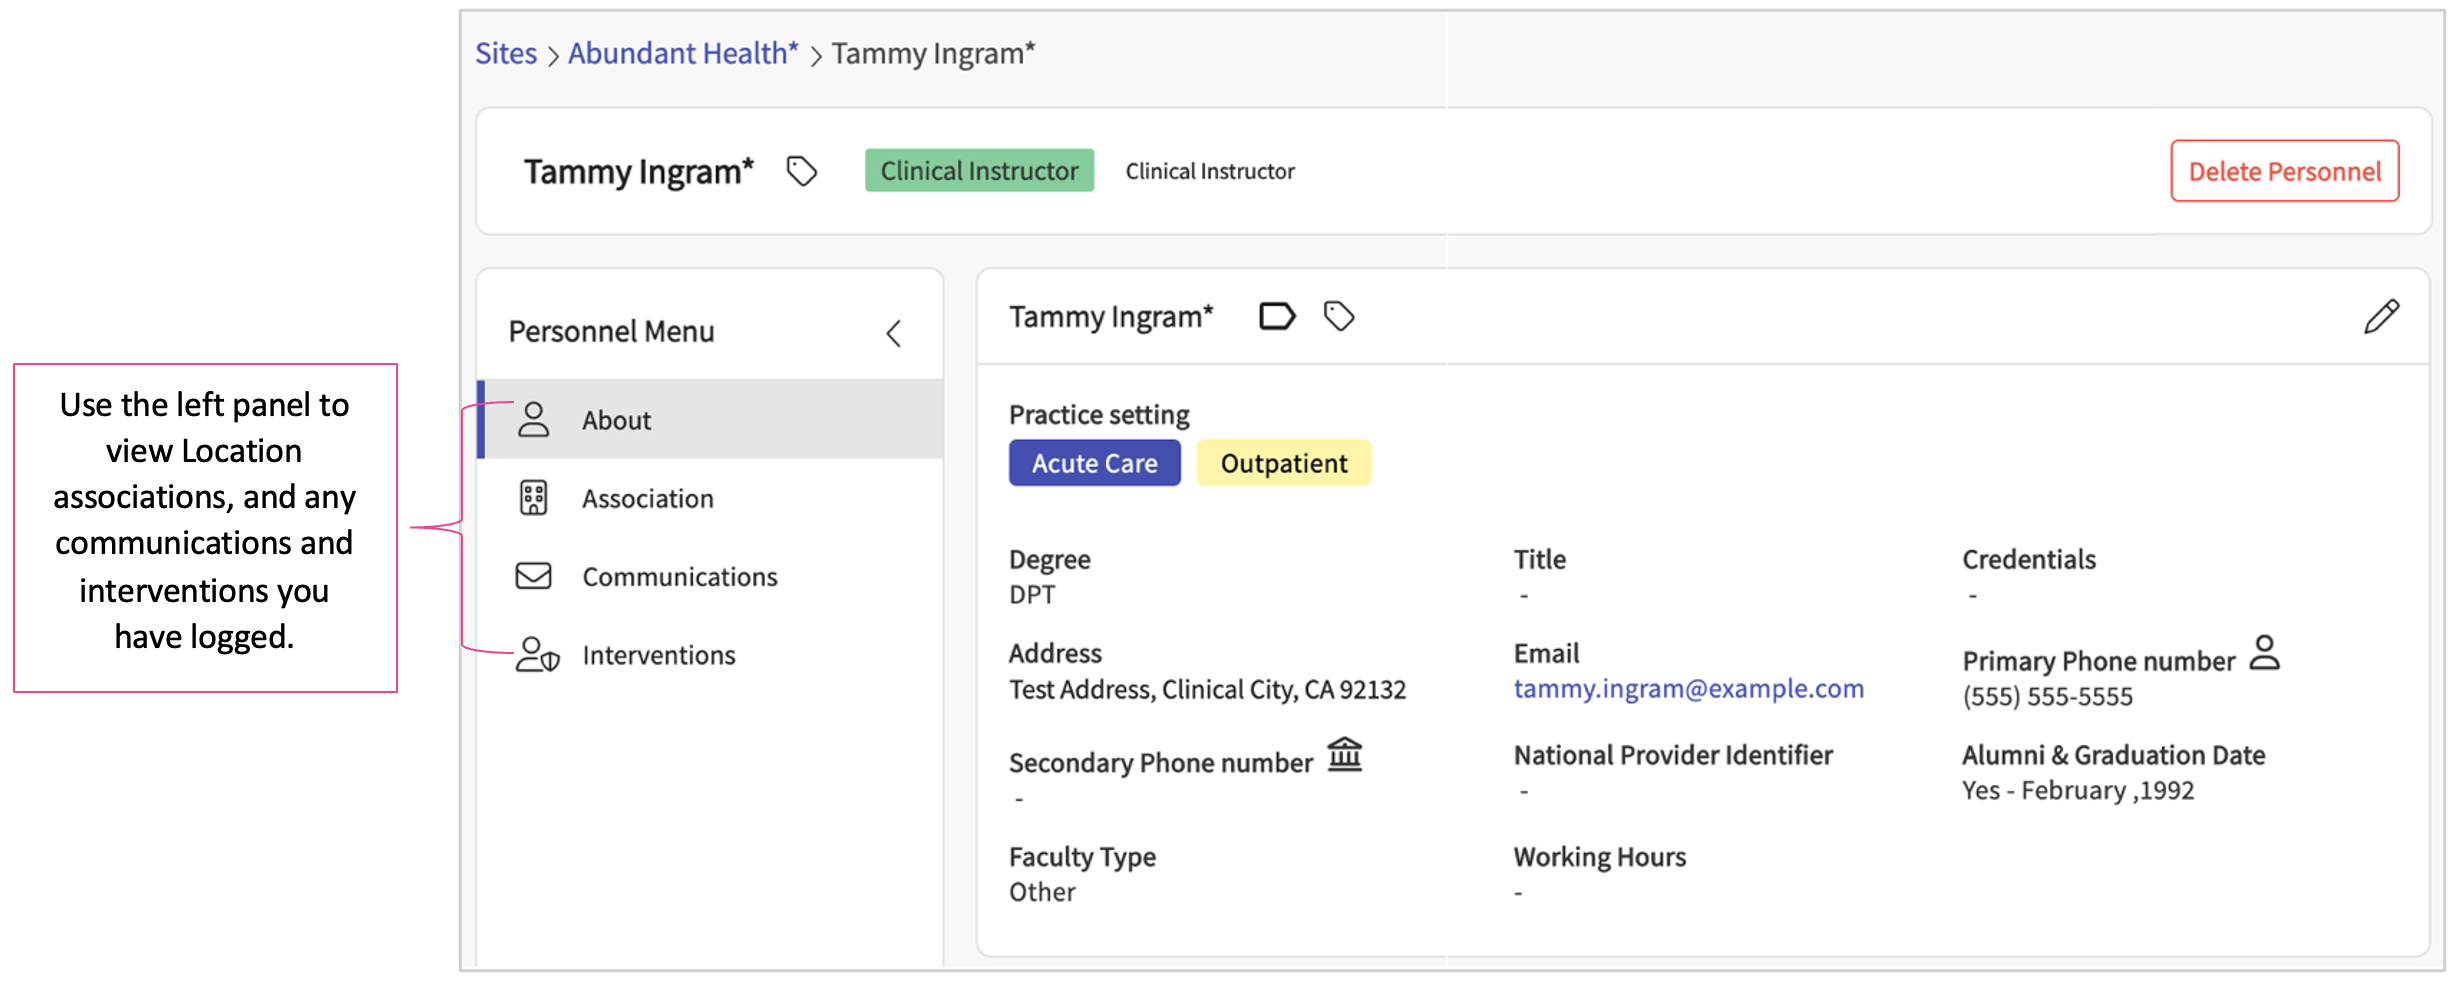Click the green Clinical Instructor badge
The image size is (2456, 982).
point(979,171)
